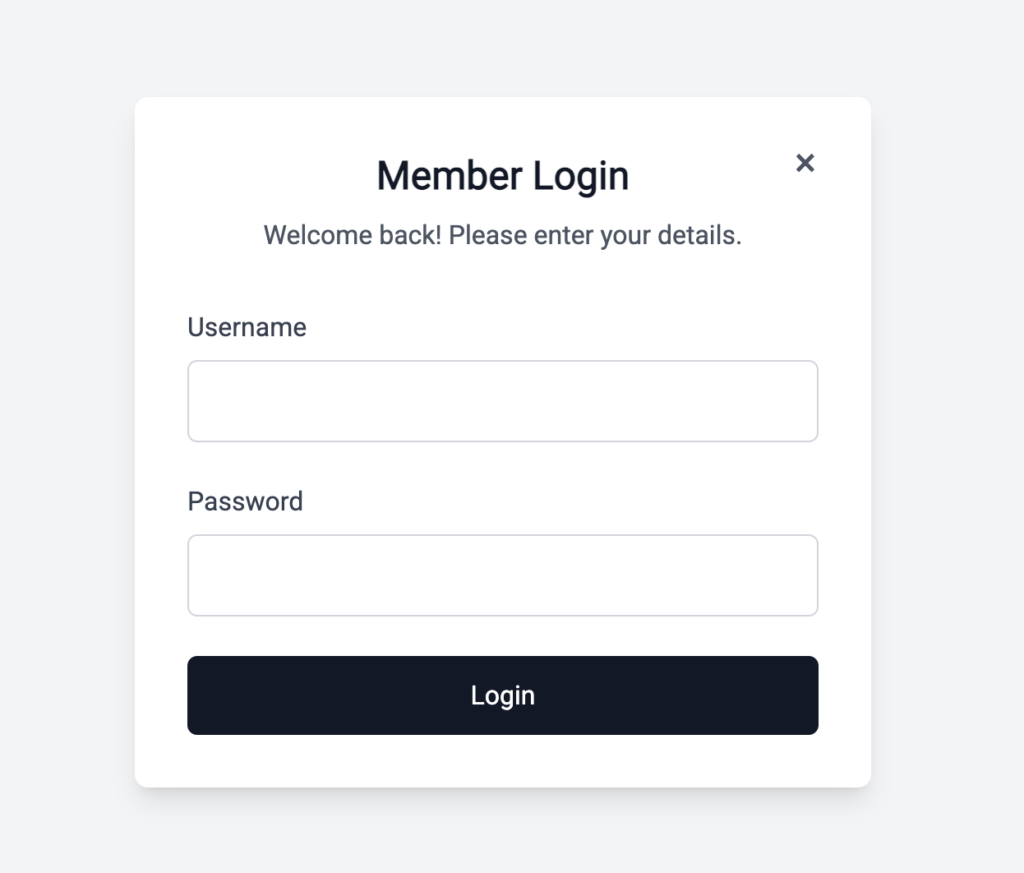Click the word 'Login' on the button
1024x873 pixels.
point(502,695)
